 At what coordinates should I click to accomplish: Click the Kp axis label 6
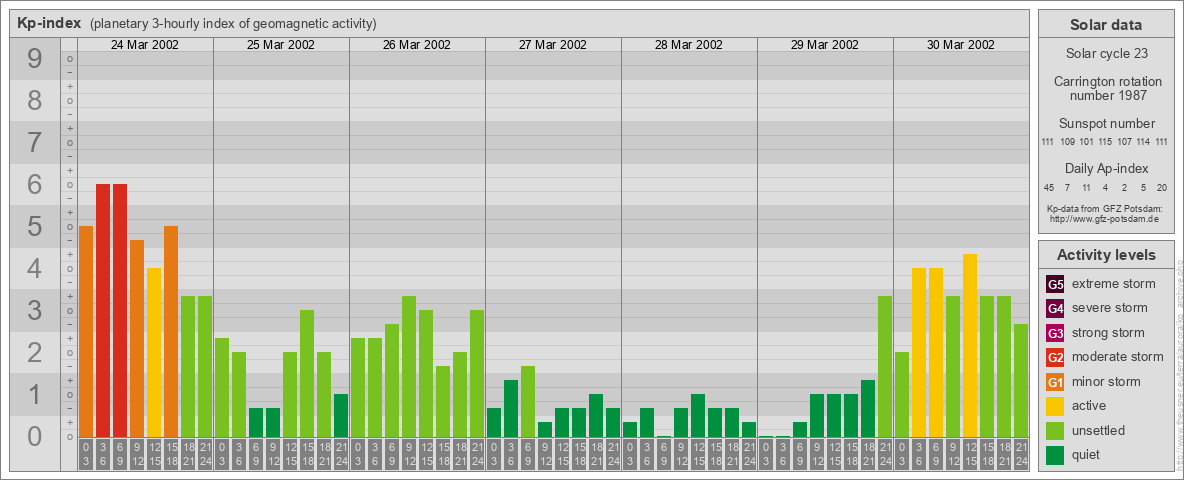click(35, 184)
